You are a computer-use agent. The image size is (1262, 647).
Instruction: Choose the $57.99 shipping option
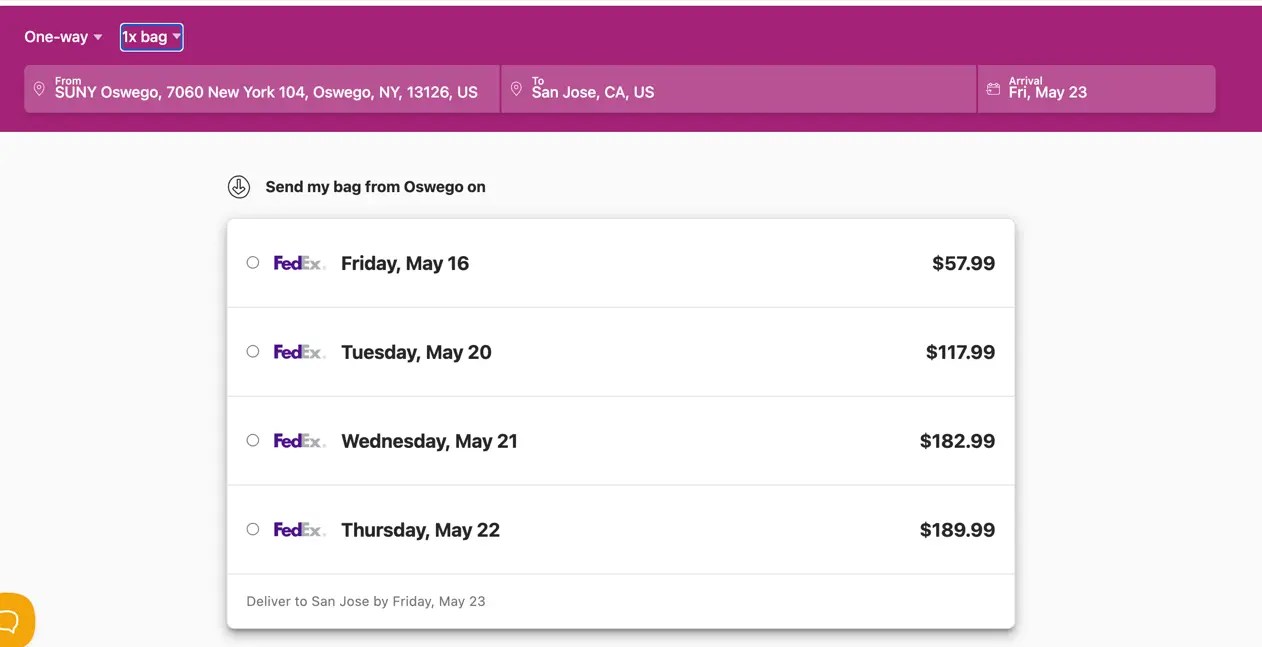[963, 263]
